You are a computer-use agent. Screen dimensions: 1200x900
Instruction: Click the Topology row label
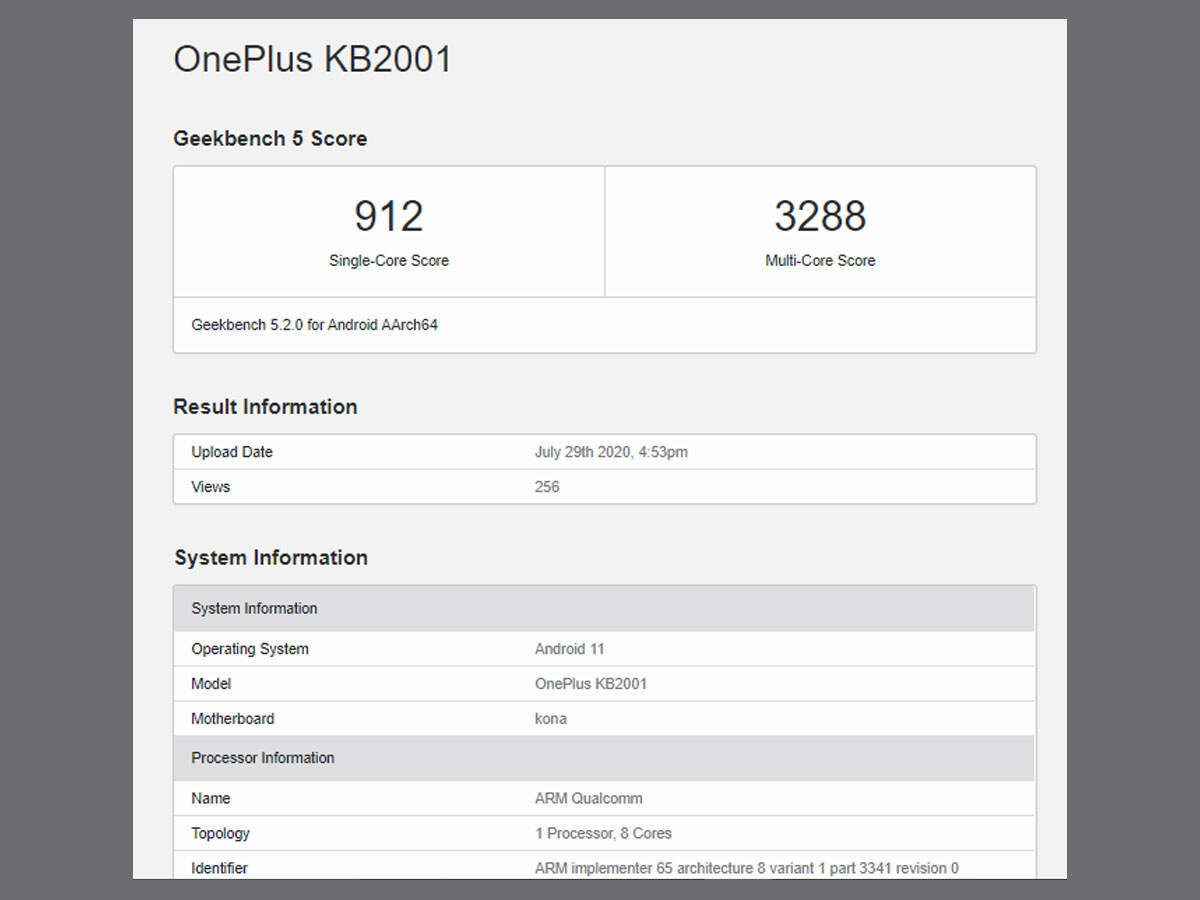[221, 834]
